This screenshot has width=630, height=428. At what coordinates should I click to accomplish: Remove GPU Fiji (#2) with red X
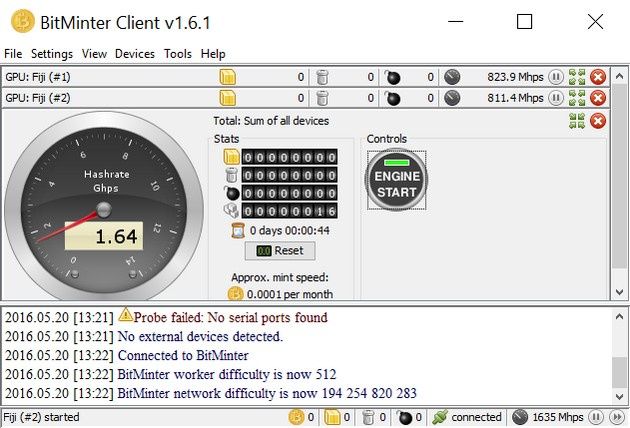(x=598, y=98)
